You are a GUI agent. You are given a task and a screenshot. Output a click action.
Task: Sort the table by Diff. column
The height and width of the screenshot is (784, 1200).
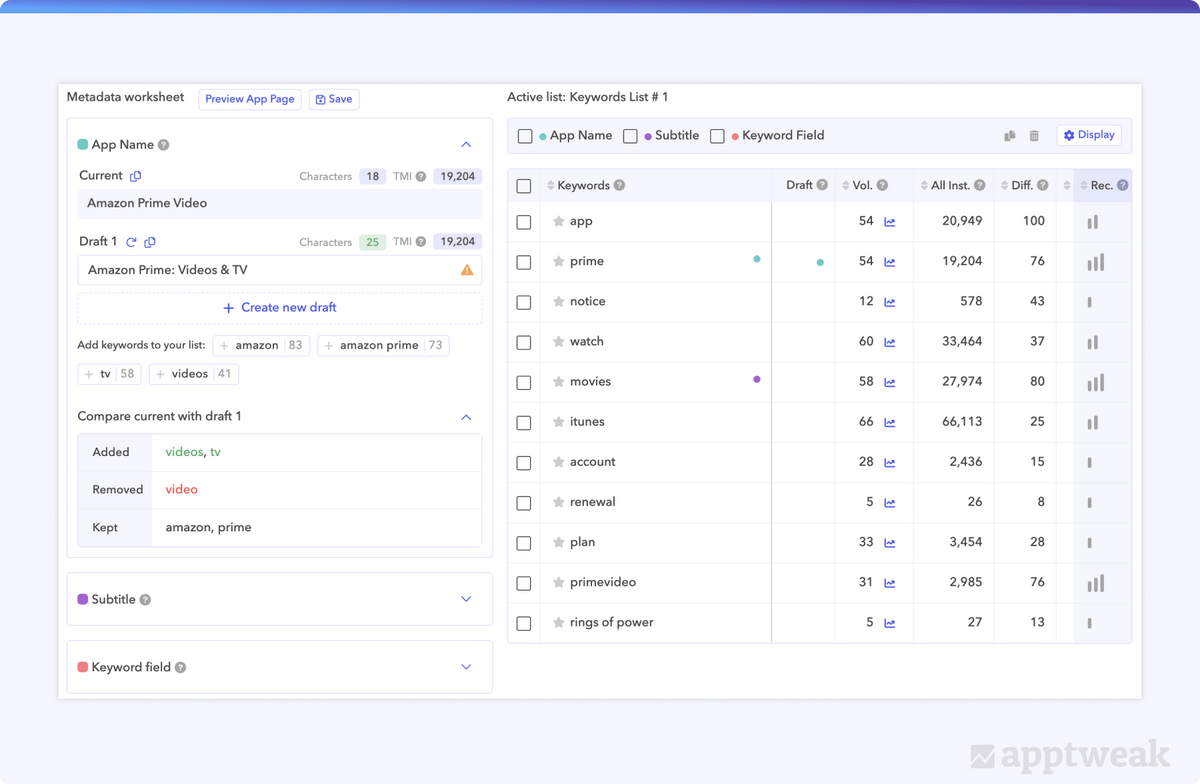pyautogui.click(x=1004, y=186)
